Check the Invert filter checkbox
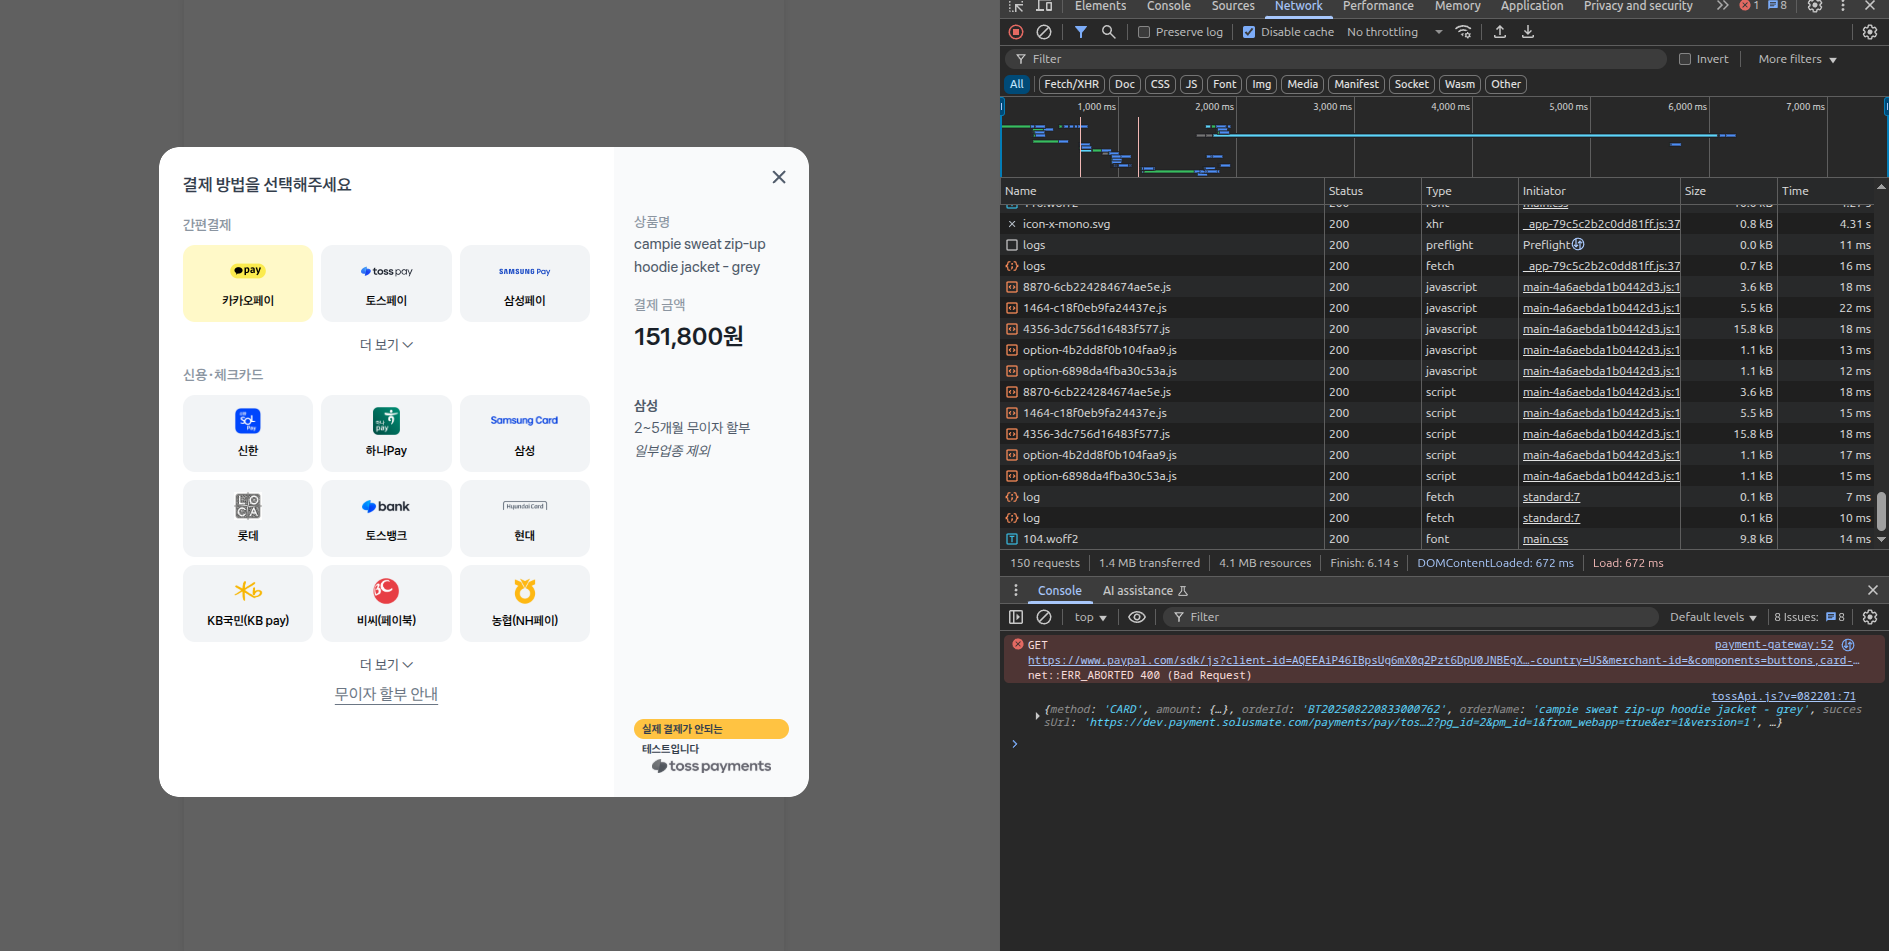The image size is (1889, 951). tap(1685, 59)
